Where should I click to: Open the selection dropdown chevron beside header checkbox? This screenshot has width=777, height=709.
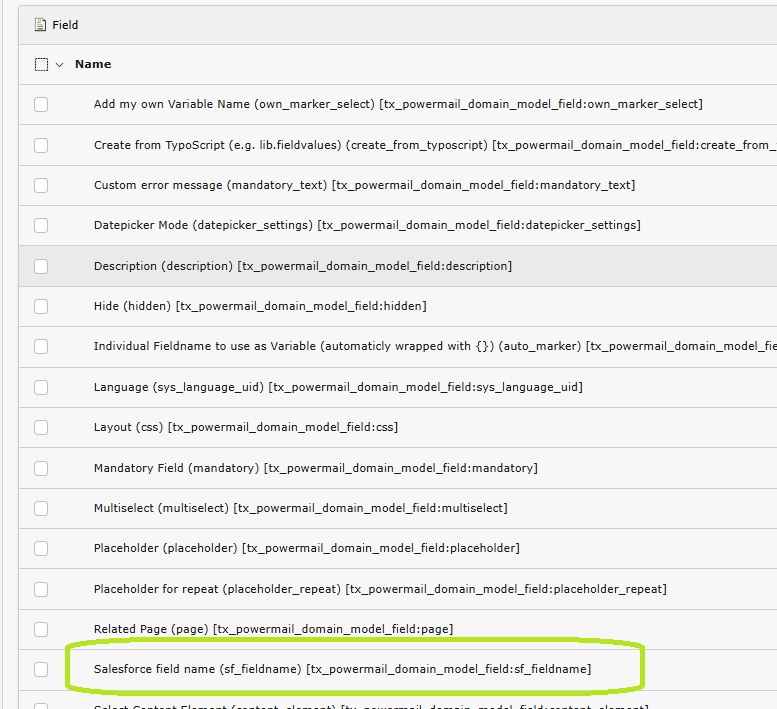tap(59, 64)
